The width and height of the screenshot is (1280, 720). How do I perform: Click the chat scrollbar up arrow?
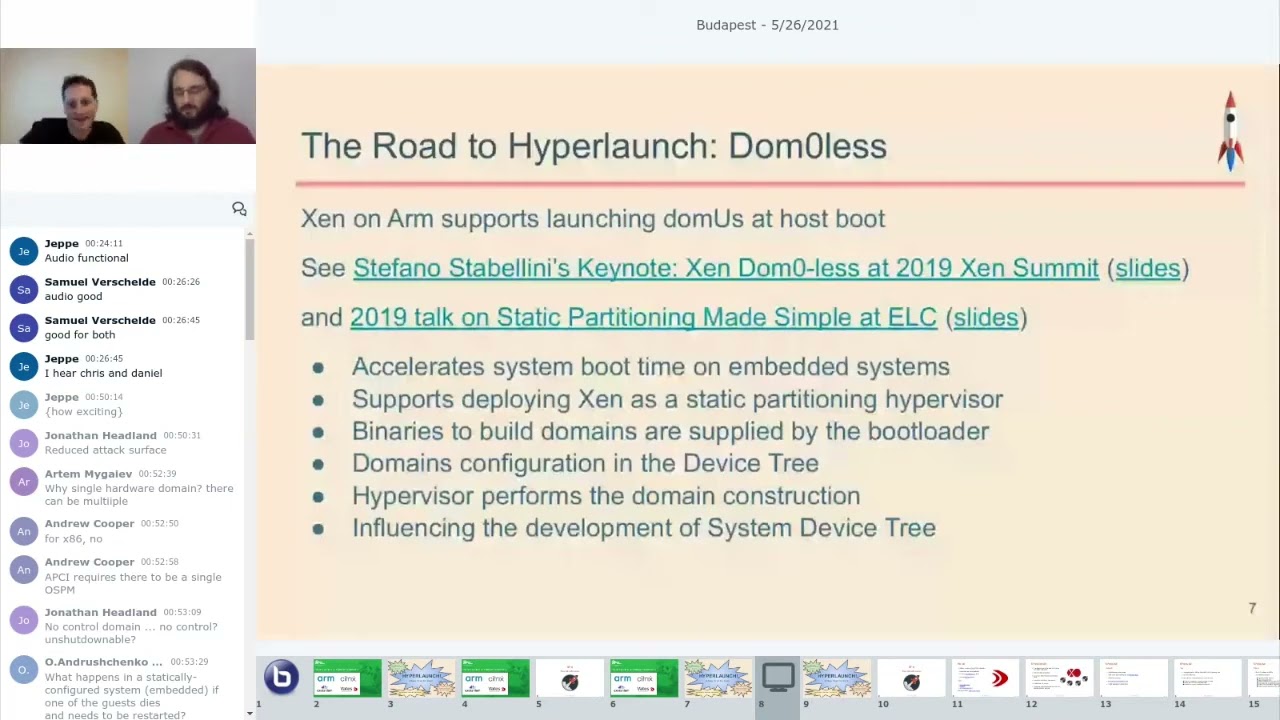(249, 233)
